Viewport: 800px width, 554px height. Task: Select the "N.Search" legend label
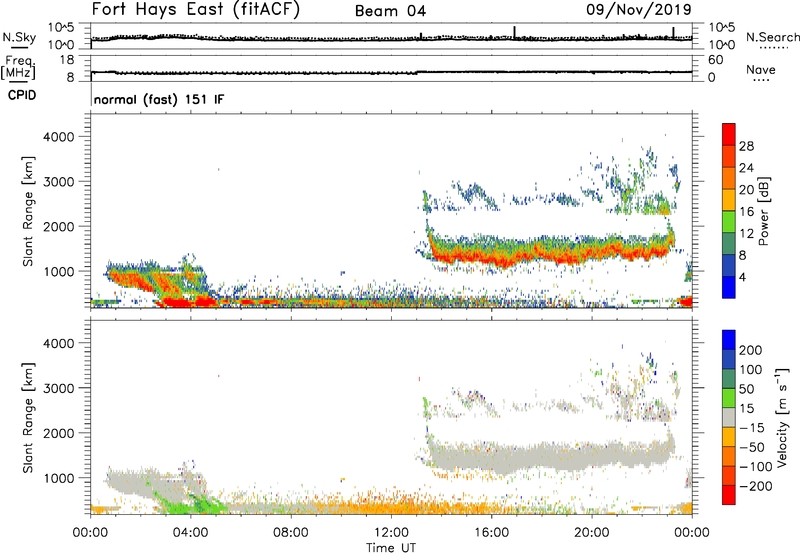pyautogui.click(x=772, y=37)
